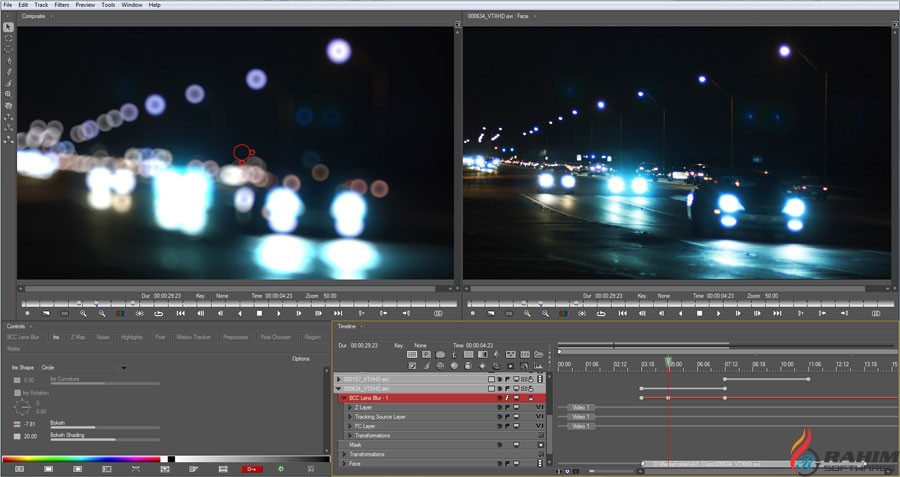
Task: Toggle the Iris Rotation checkbox
Action: (16, 393)
